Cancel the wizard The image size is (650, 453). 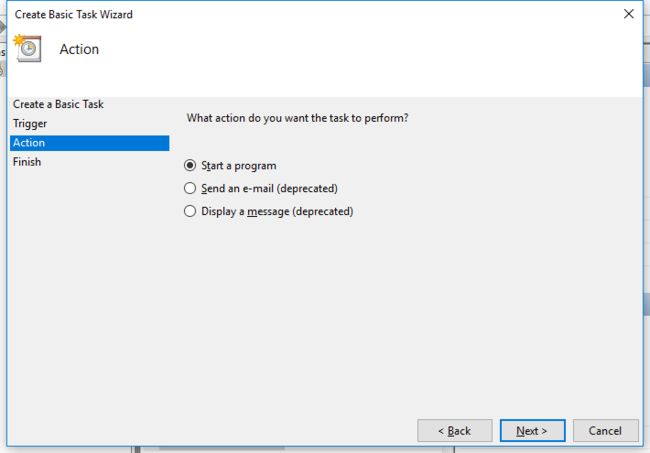point(606,431)
